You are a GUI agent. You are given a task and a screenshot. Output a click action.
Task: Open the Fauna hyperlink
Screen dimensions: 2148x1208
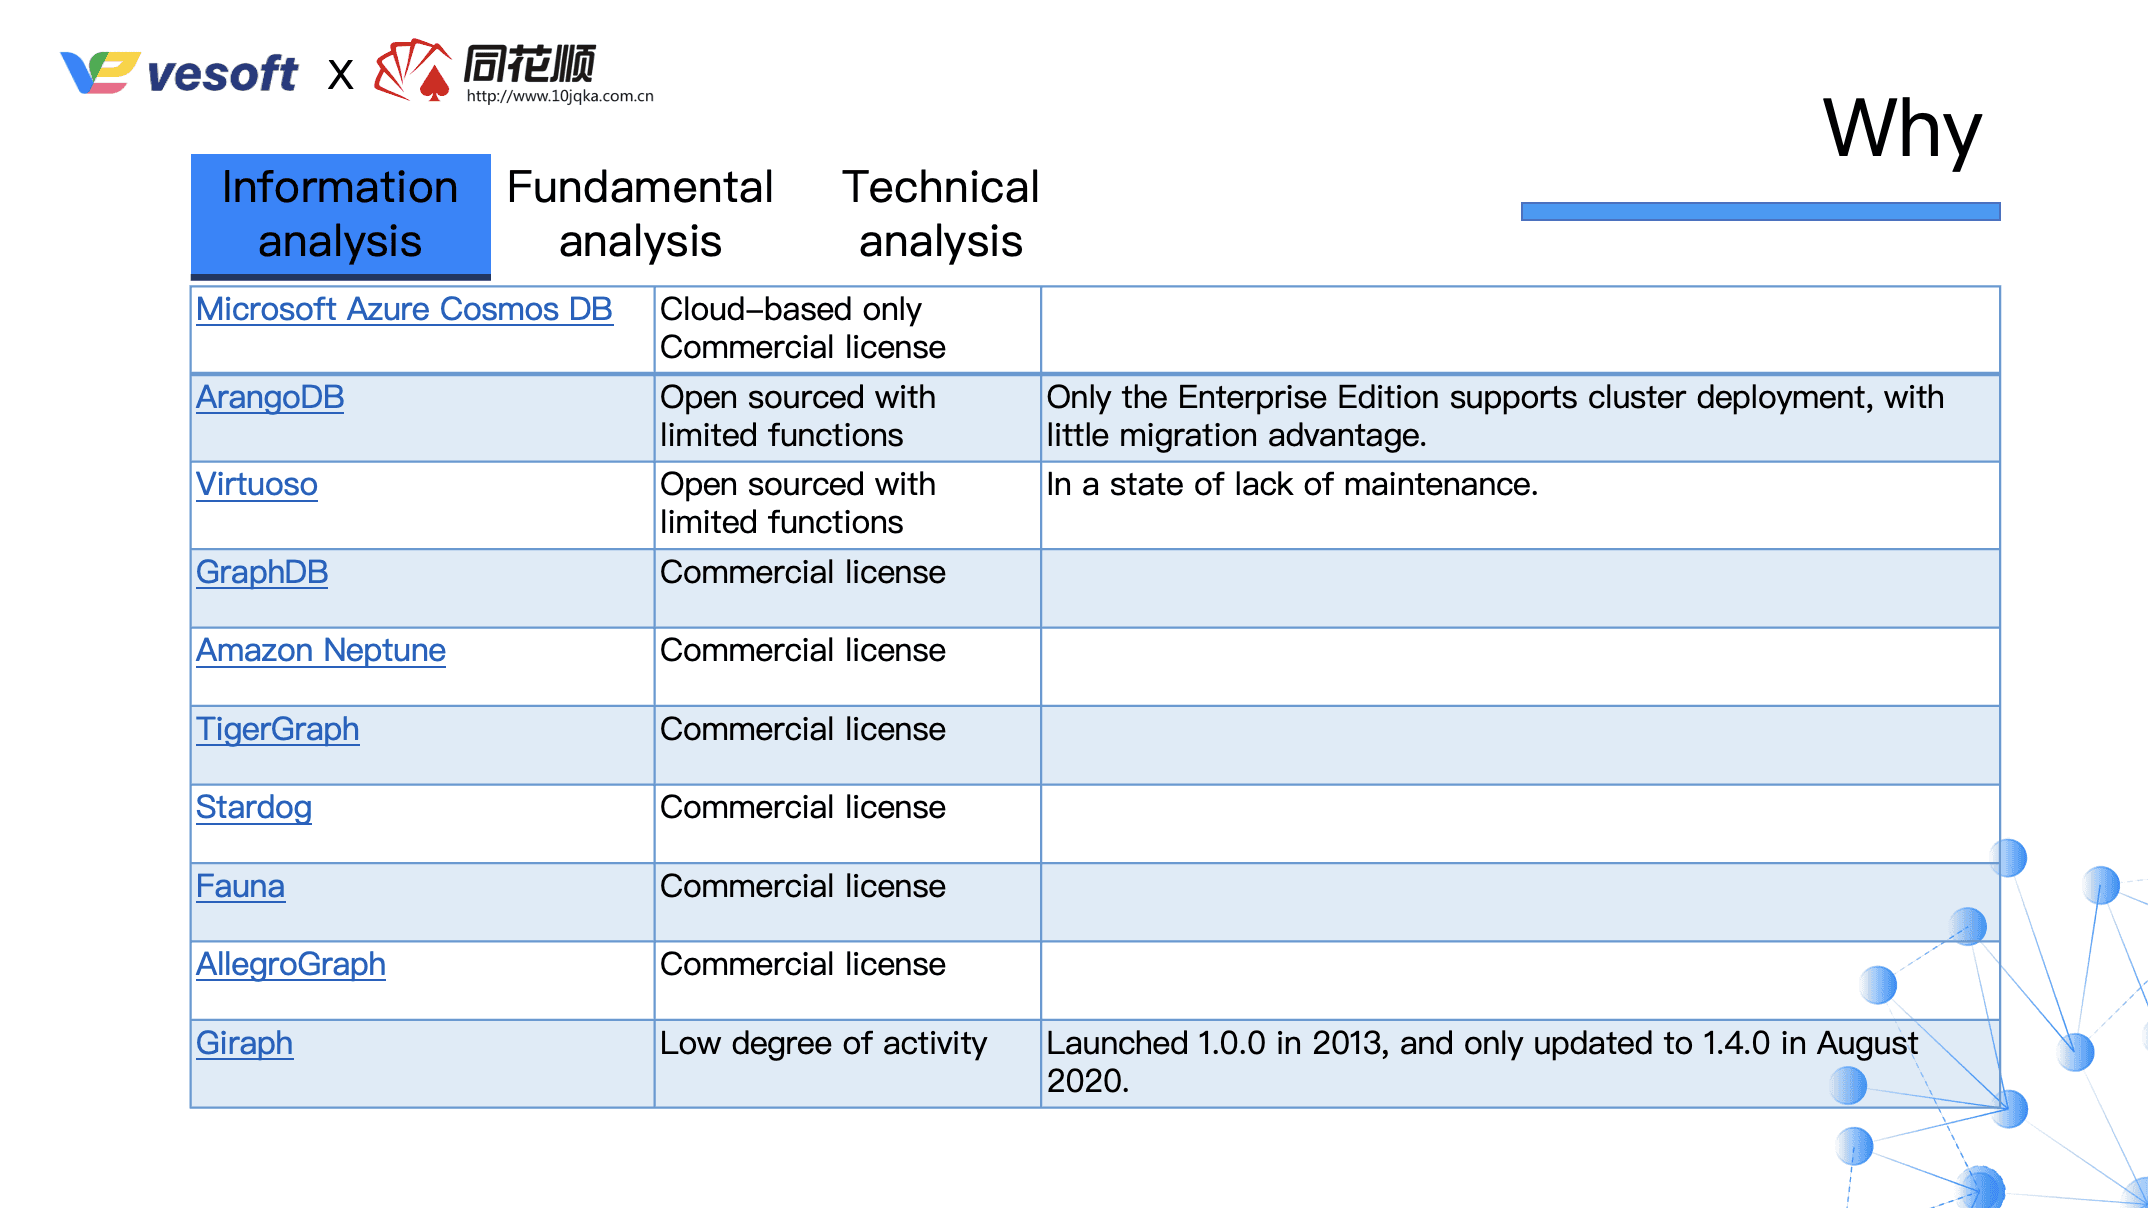[240, 886]
